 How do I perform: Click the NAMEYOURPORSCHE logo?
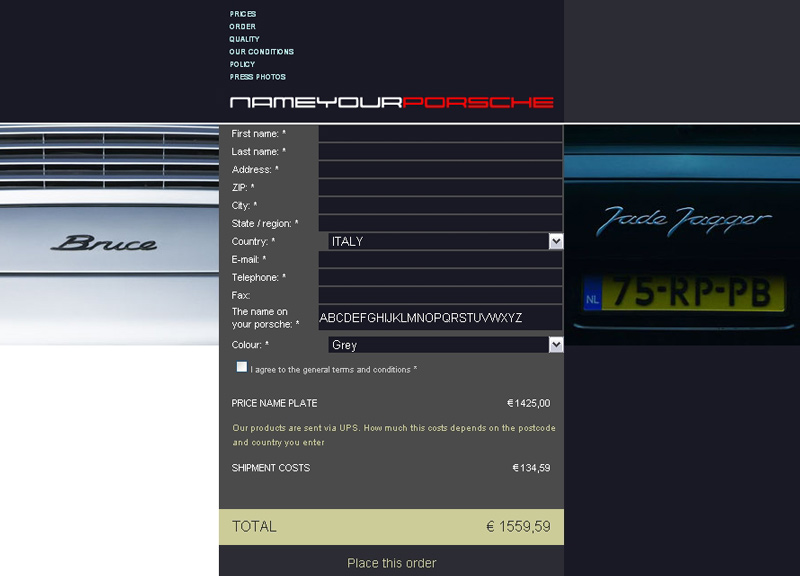tap(391, 103)
